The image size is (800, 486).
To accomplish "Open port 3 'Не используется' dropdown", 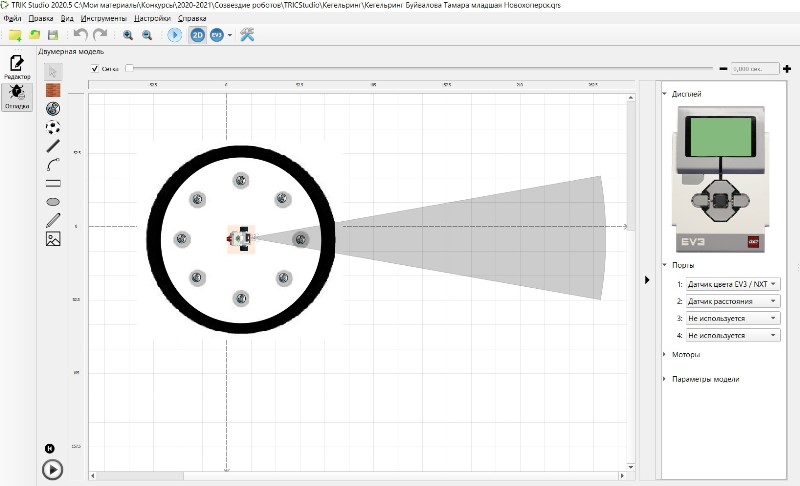I will (x=733, y=318).
